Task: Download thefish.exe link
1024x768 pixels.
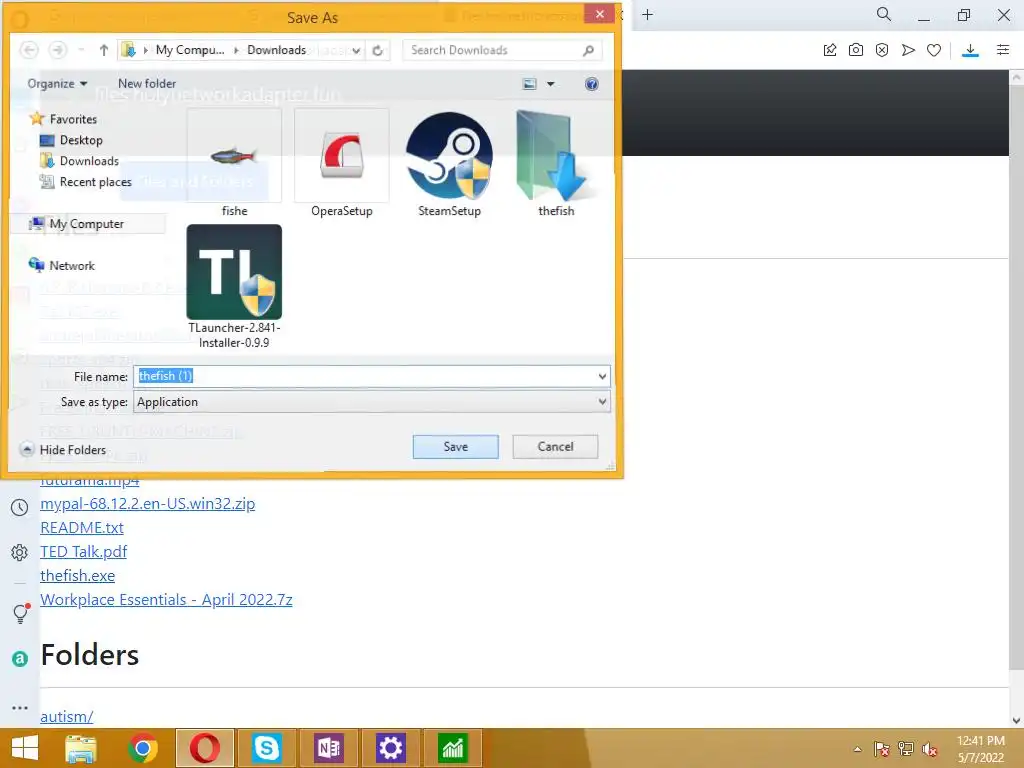Action: click(78, 575)
